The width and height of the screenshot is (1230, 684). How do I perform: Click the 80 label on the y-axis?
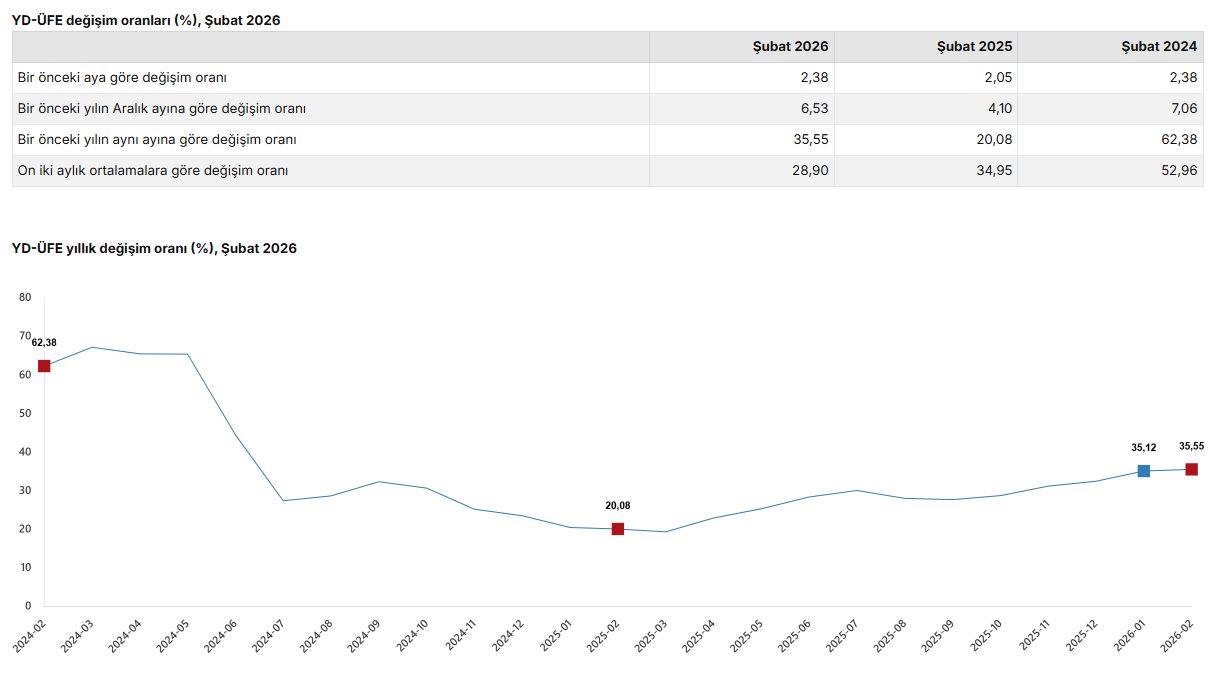click(x=25, y=297)
